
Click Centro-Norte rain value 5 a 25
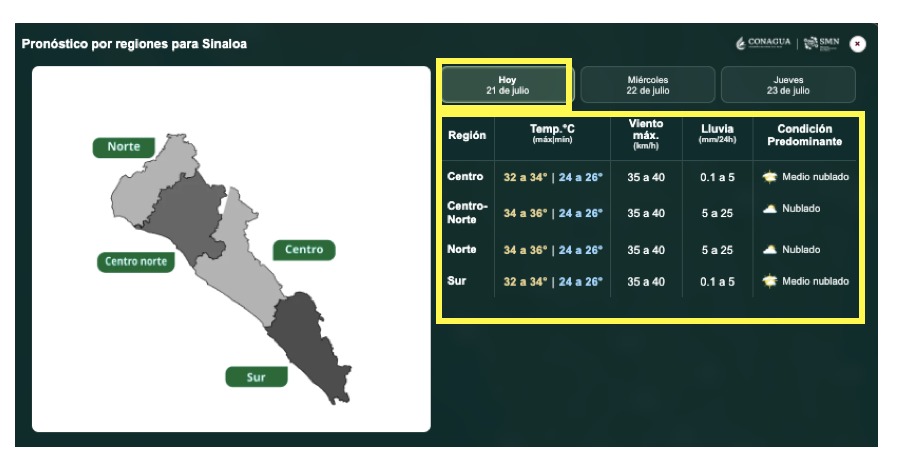(x=717, y=213)
